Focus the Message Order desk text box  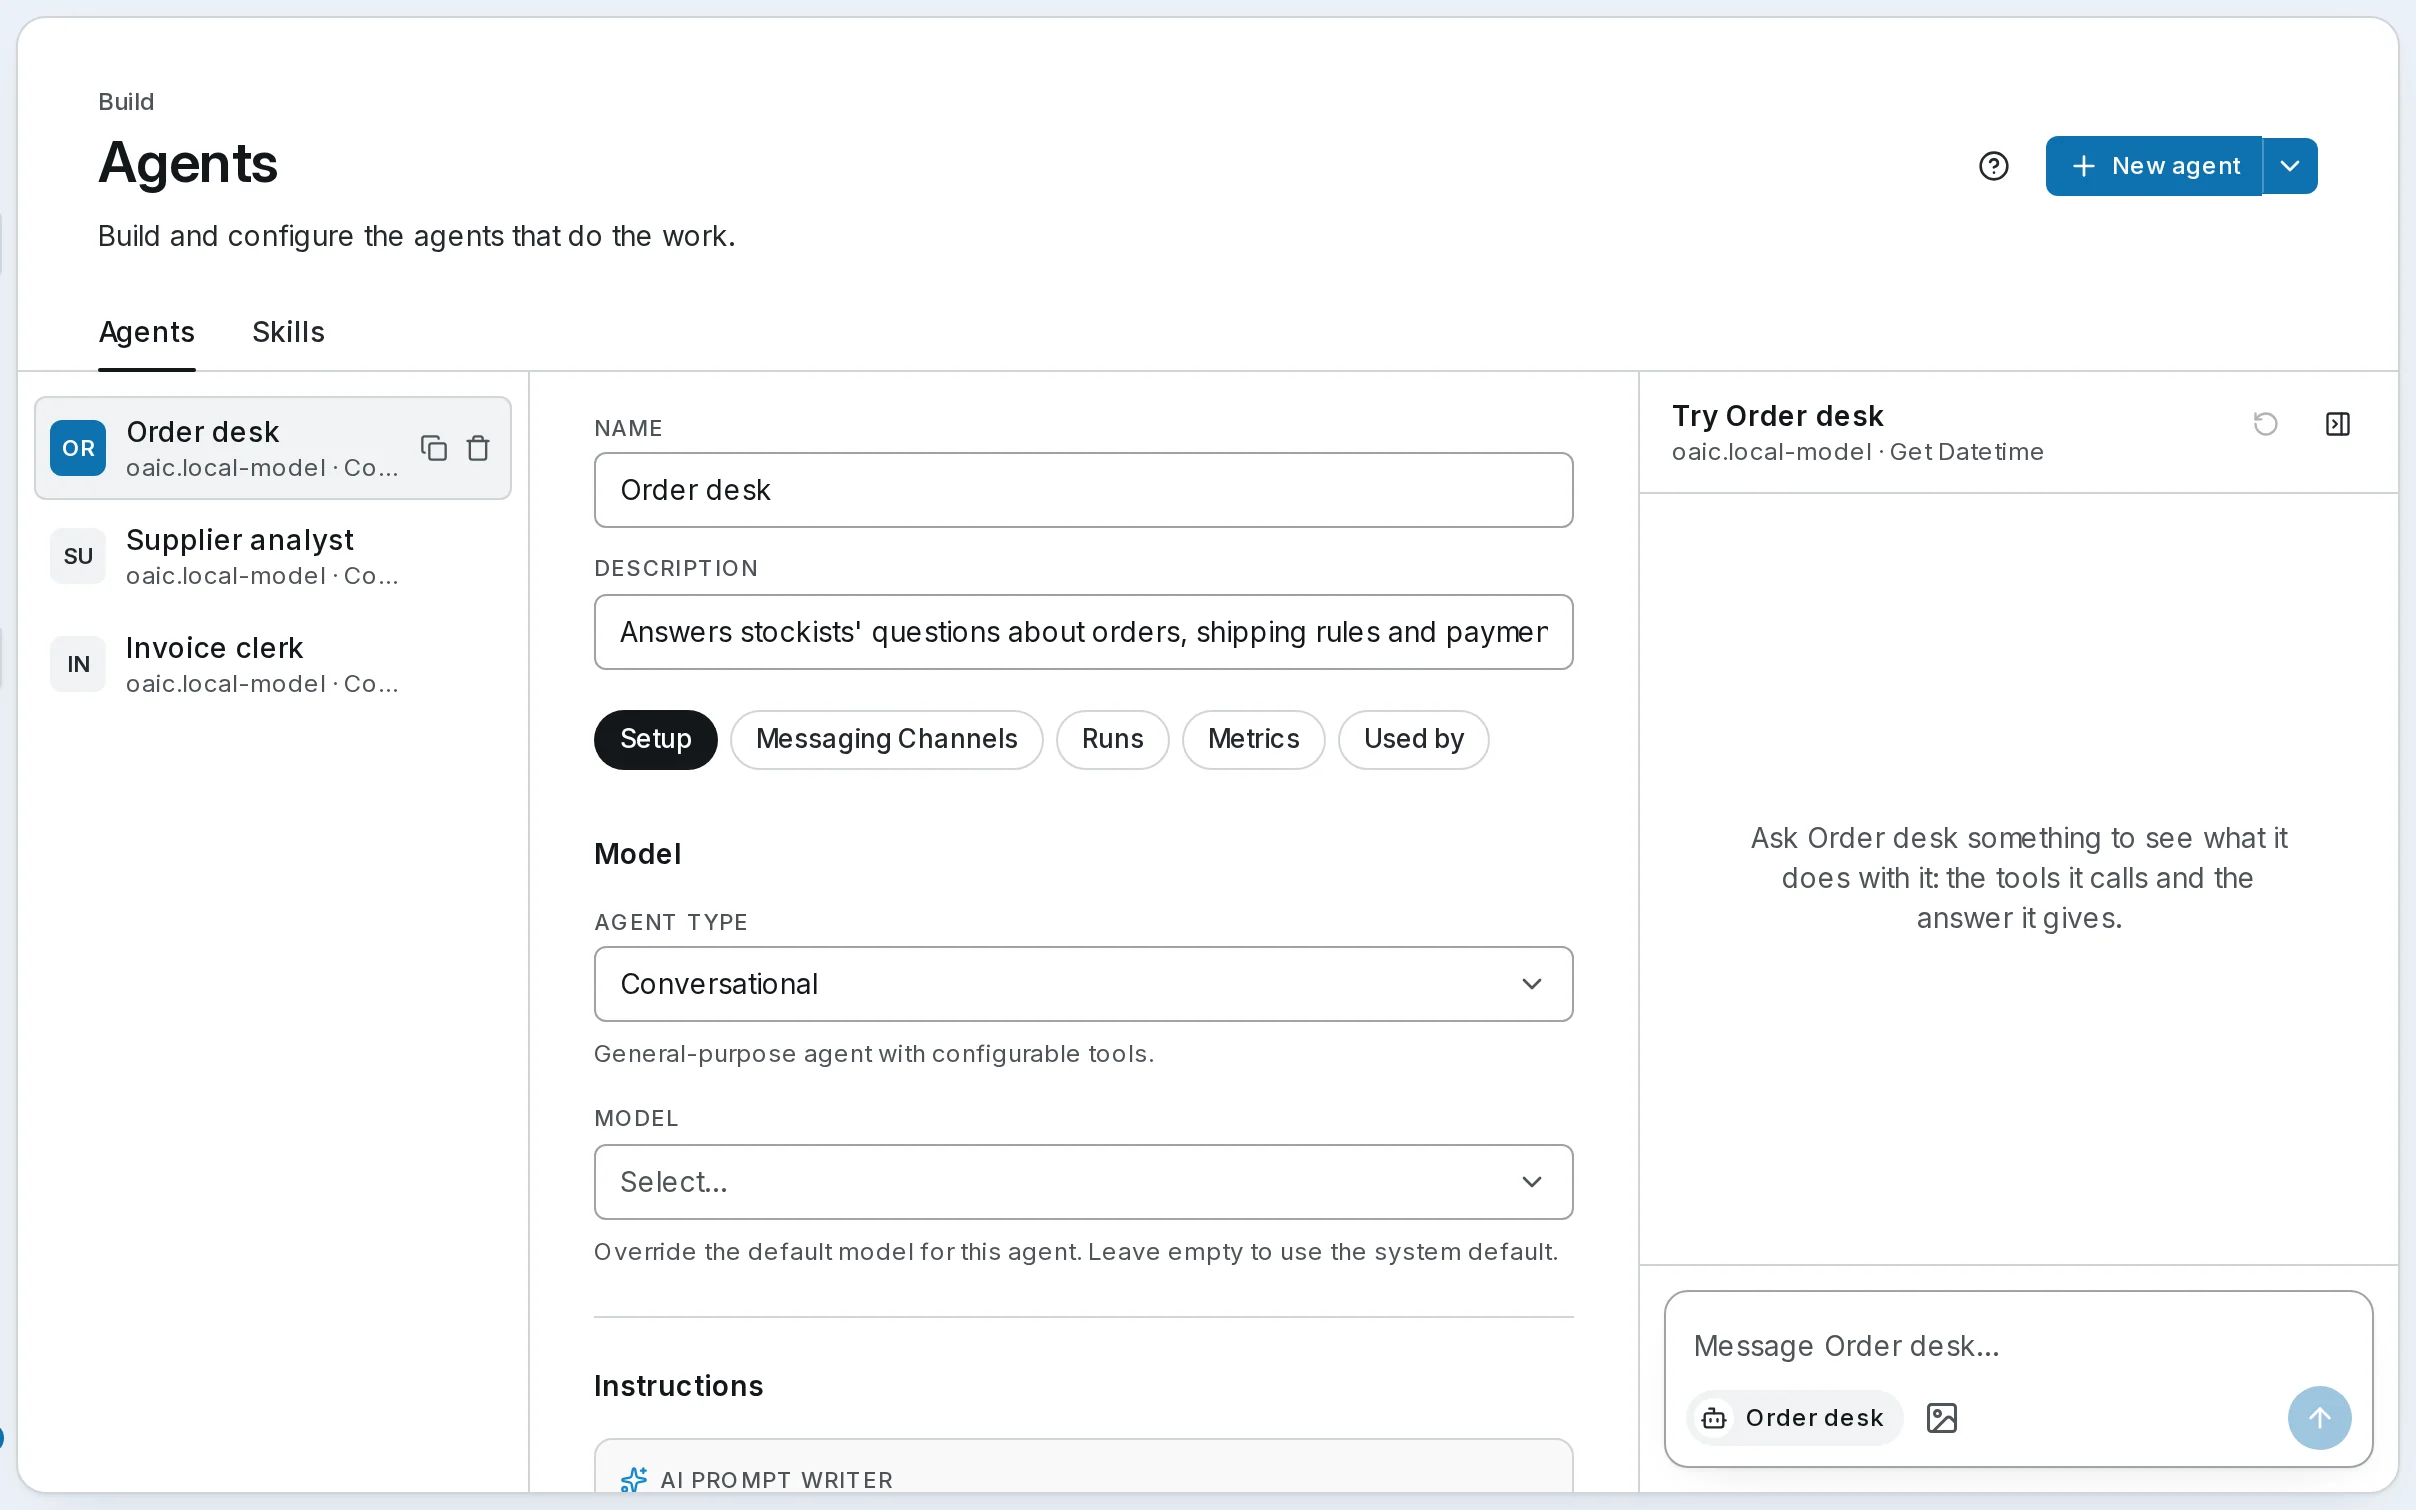click(x=2018, y=1345)
